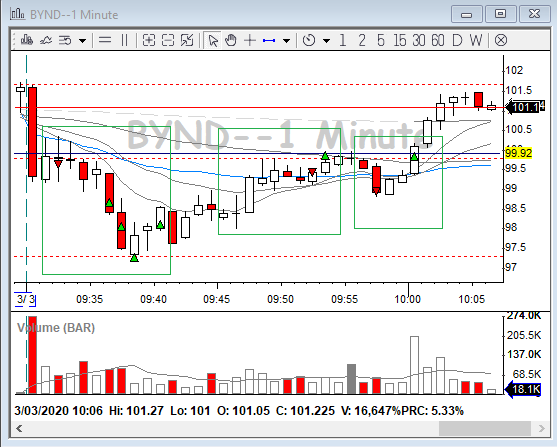Add a horizontal line with the toolbar tool

(105, 40)
